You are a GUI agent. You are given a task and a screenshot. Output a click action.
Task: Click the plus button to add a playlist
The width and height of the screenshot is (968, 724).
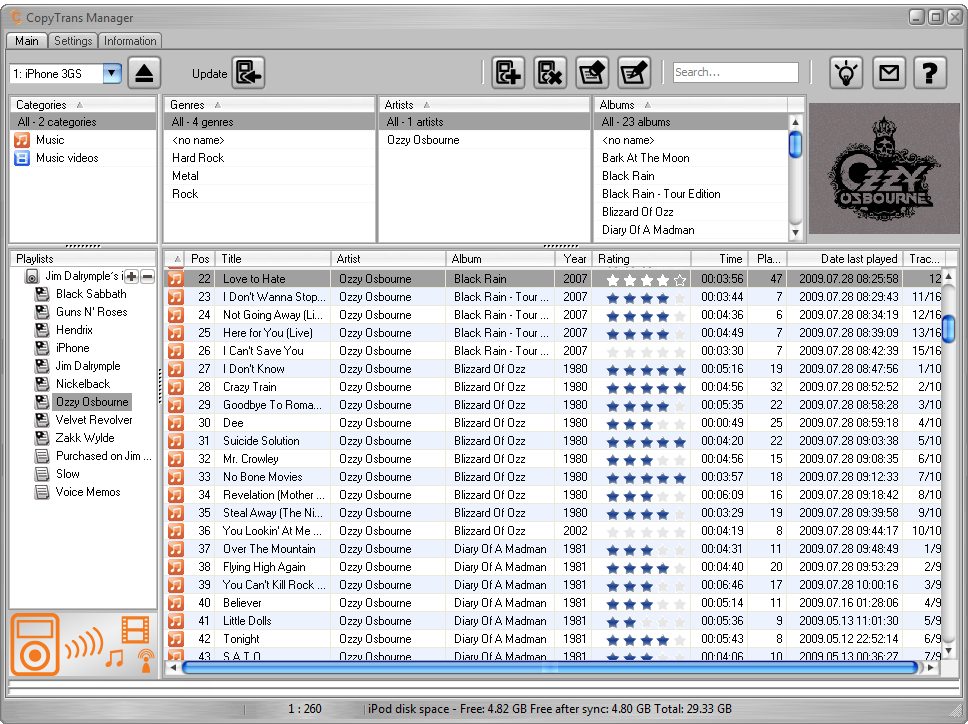131,277
